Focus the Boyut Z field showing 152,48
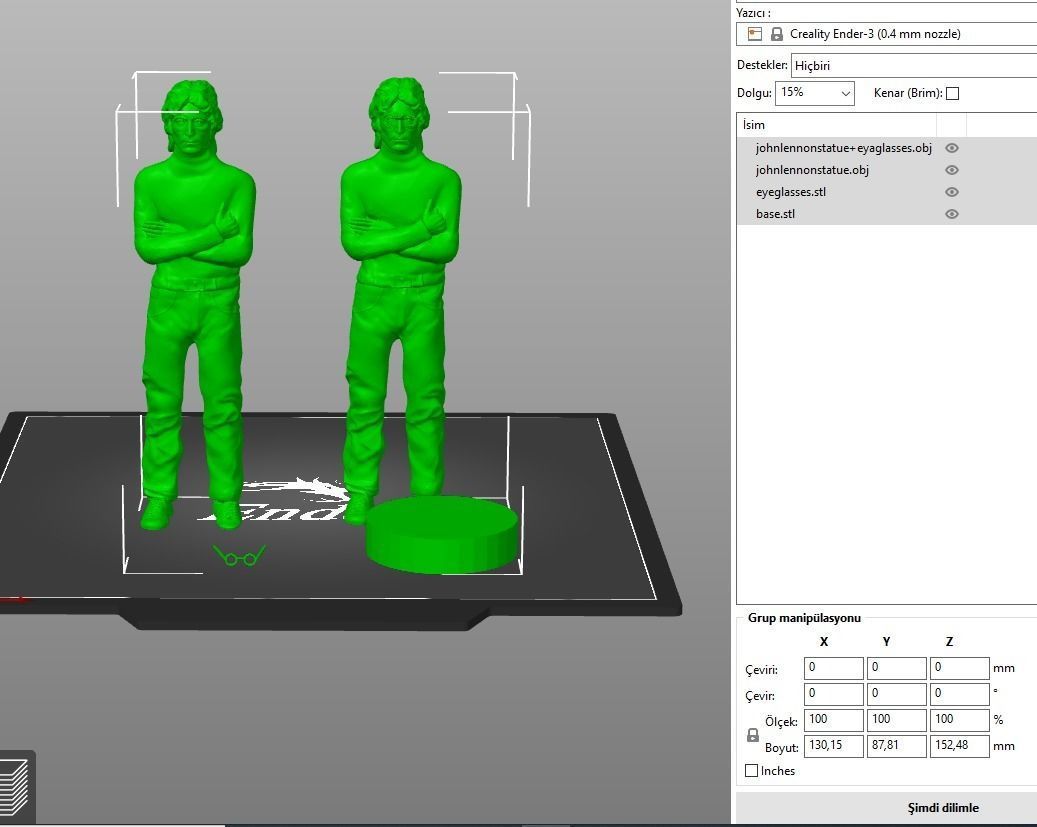 click(959, 746)
